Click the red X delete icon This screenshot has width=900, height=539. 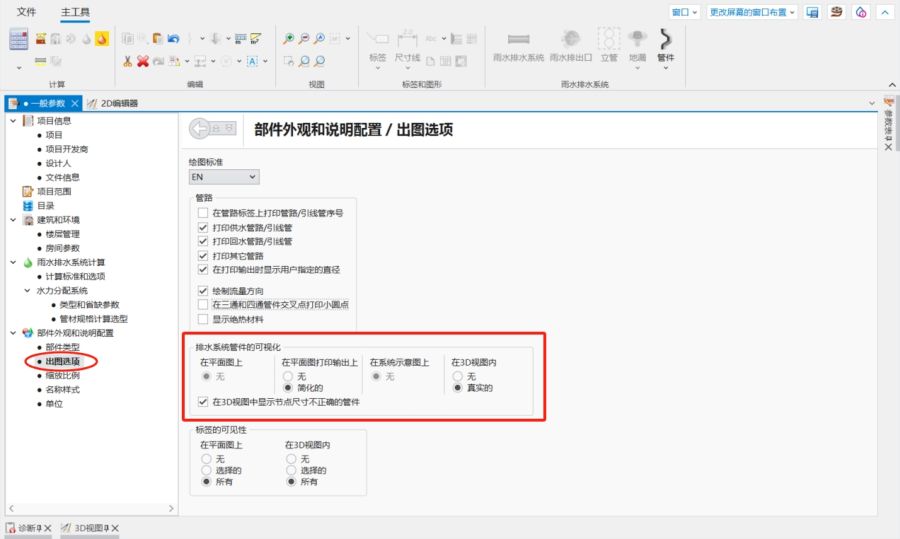(143, 61)
